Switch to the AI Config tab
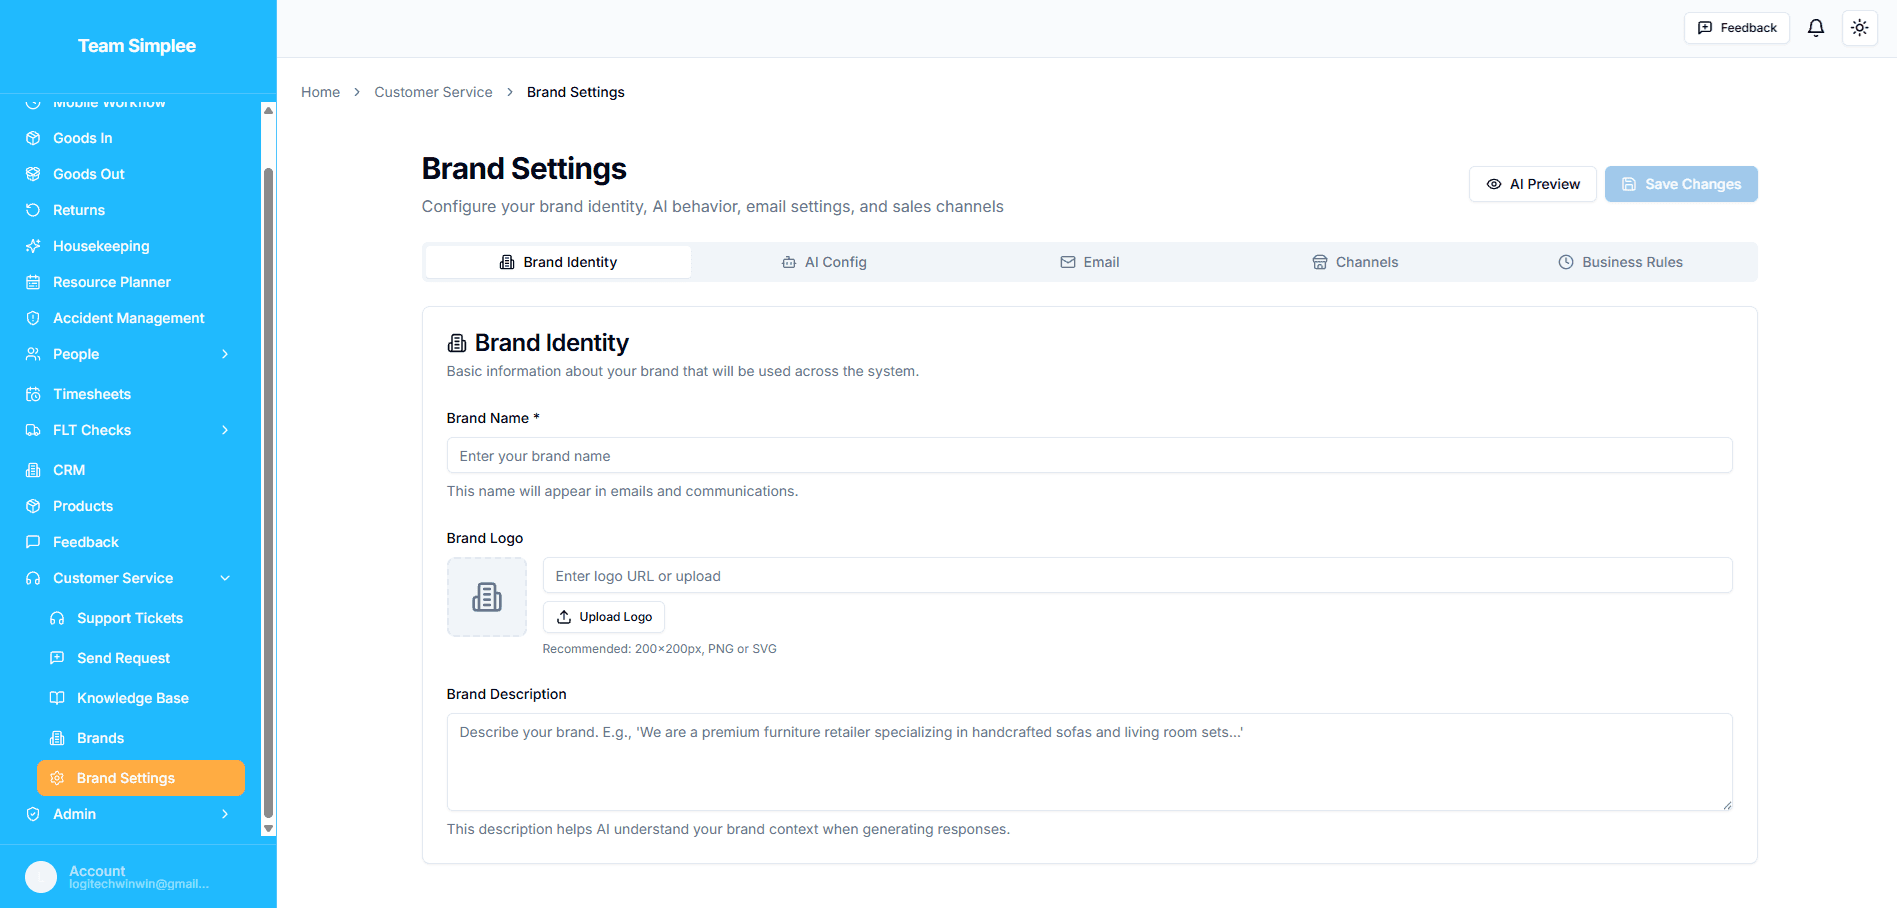Image resolution: width=1897 pixels, height=908 pixels. [x=824, y=262]
